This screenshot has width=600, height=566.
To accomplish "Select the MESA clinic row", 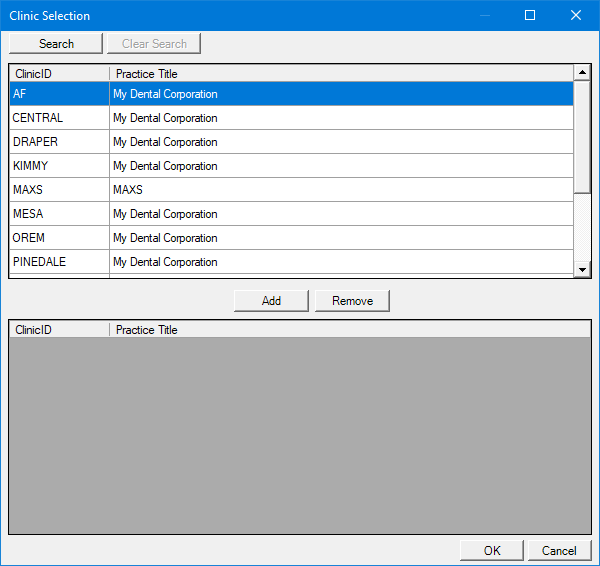I will (290, 214).
